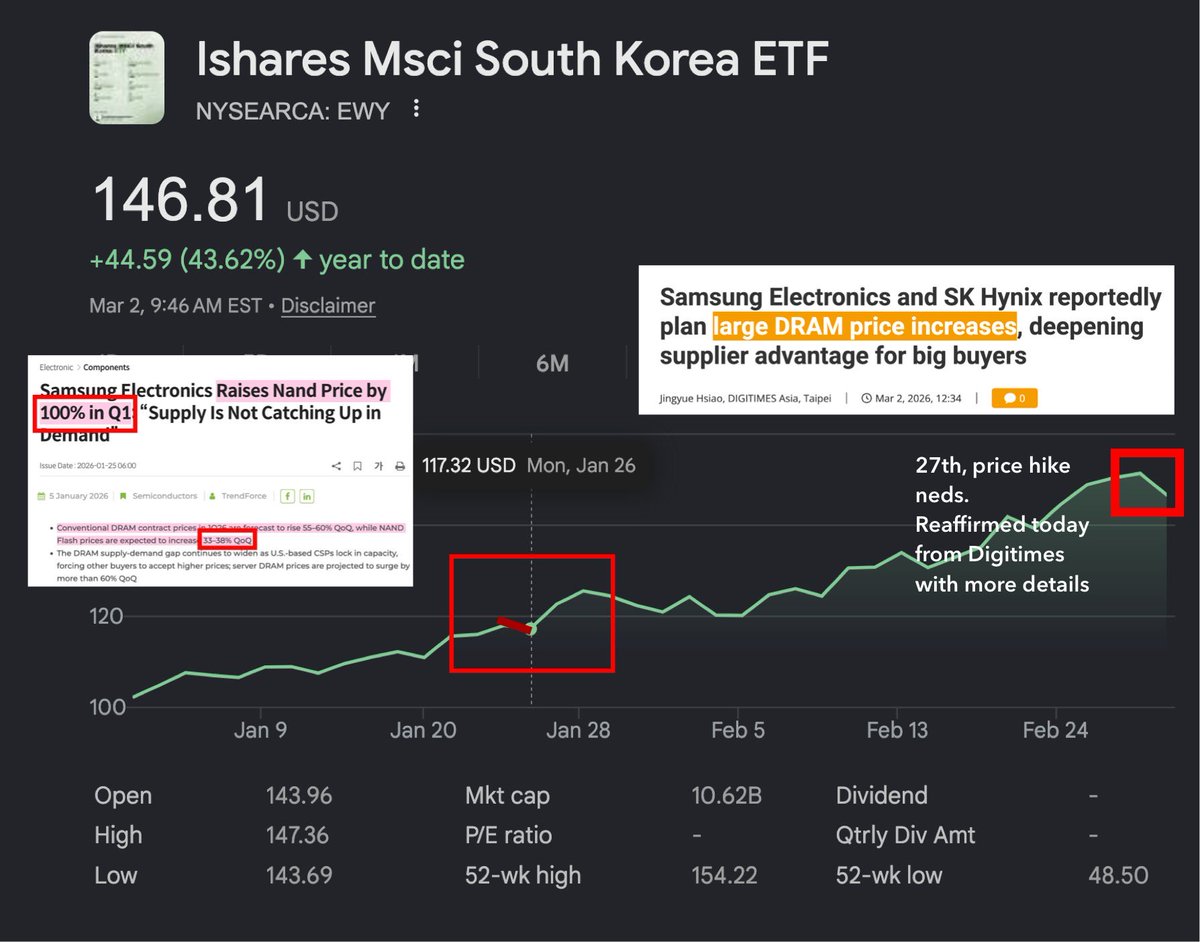Select the 6M chart range tab
Screen dimensions: 1200x942
[552, 363]
